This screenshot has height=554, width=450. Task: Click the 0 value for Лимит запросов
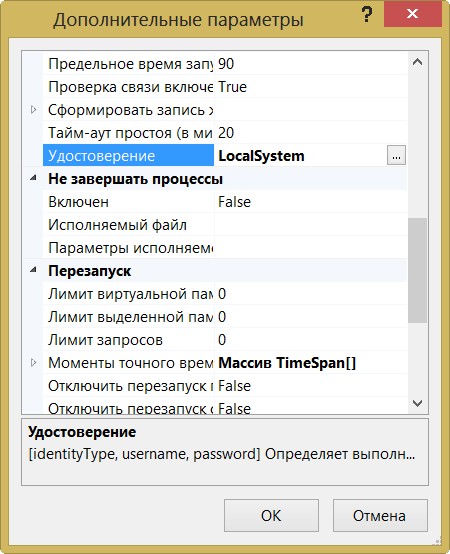pyautogui.click(x=311, y=340)
